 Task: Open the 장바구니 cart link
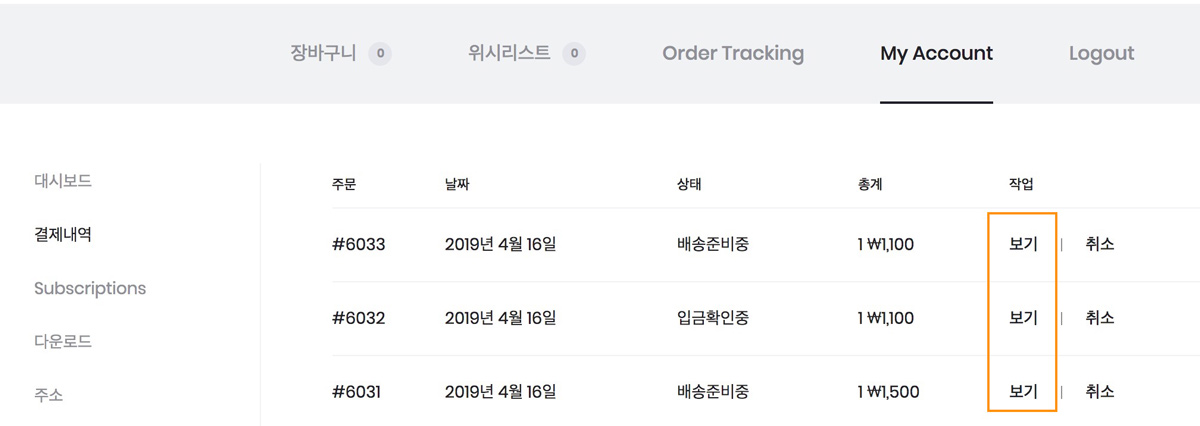(x=323, y=53)
